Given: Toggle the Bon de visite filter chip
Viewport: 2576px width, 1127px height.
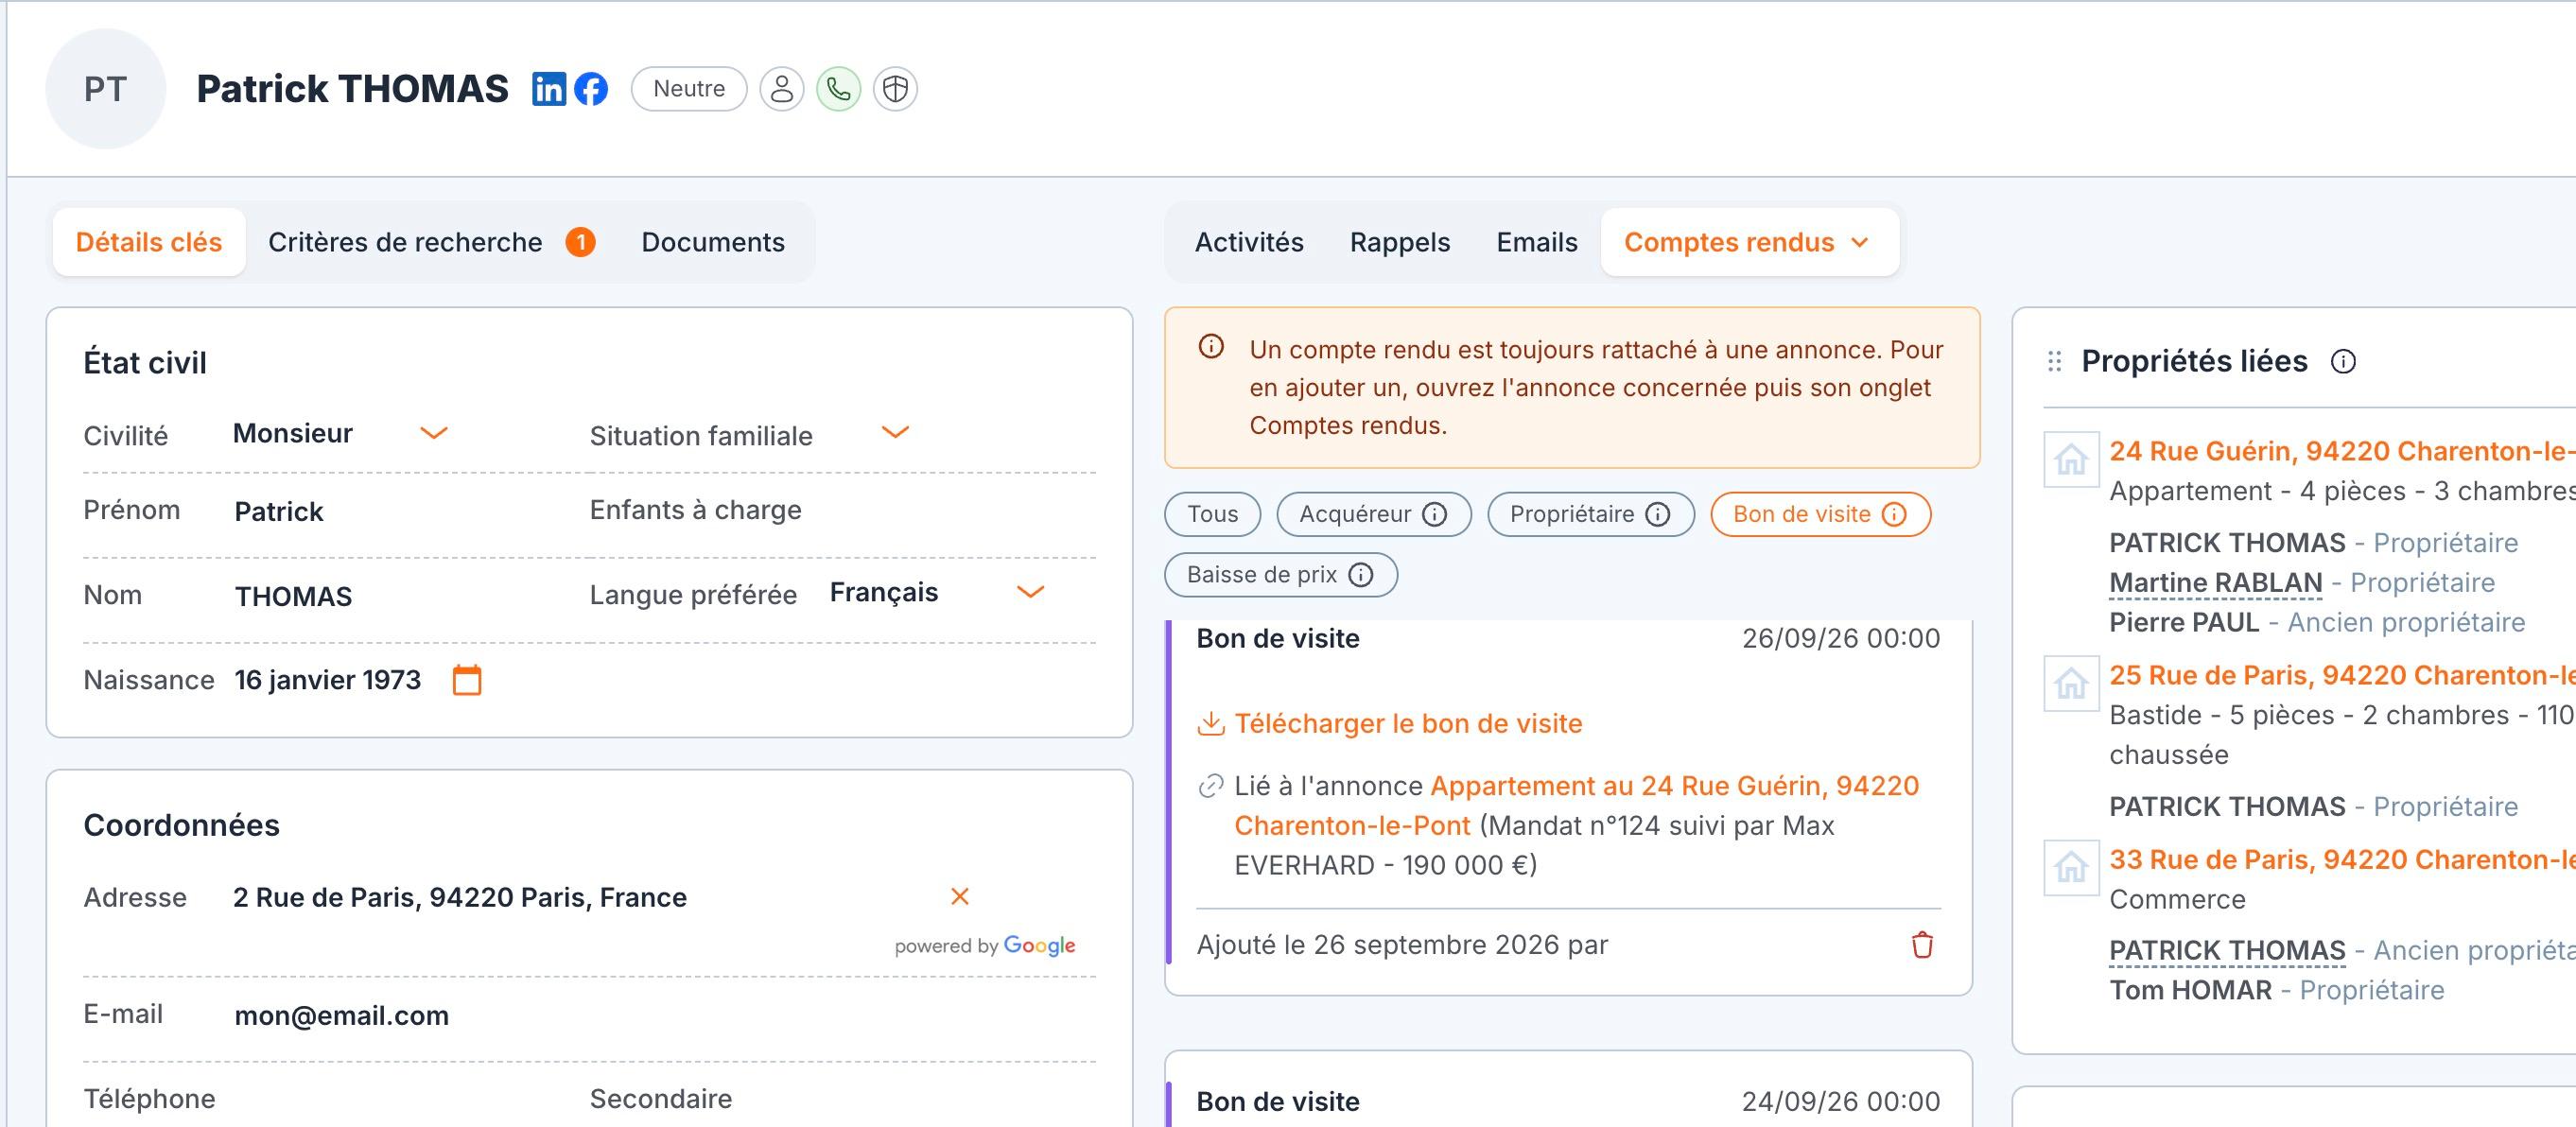Looking at the screenshot, I should coord(1820,514).
